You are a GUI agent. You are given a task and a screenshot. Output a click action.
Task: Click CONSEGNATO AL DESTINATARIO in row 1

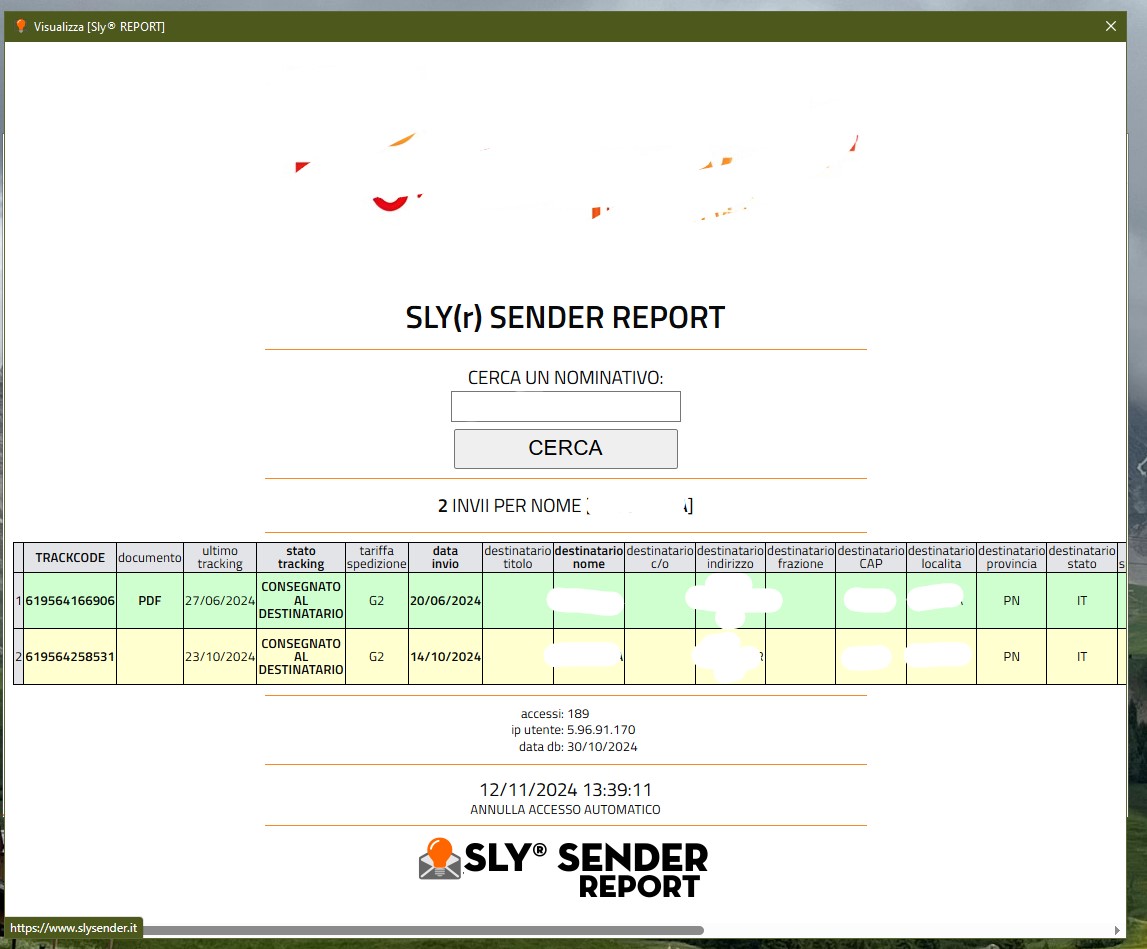click(301, 600)
